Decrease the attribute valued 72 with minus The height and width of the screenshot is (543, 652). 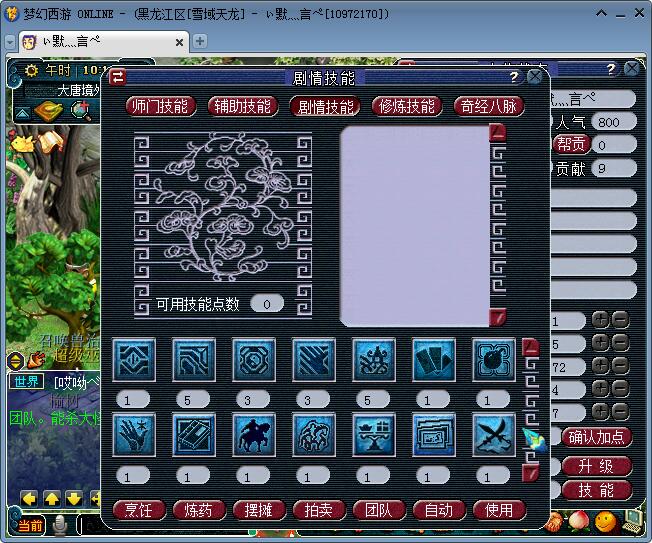621,366
